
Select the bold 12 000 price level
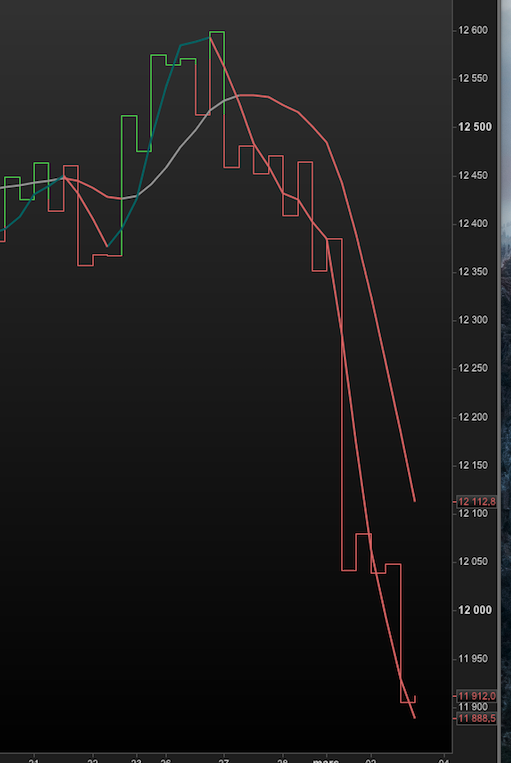[x=474, y=610]
